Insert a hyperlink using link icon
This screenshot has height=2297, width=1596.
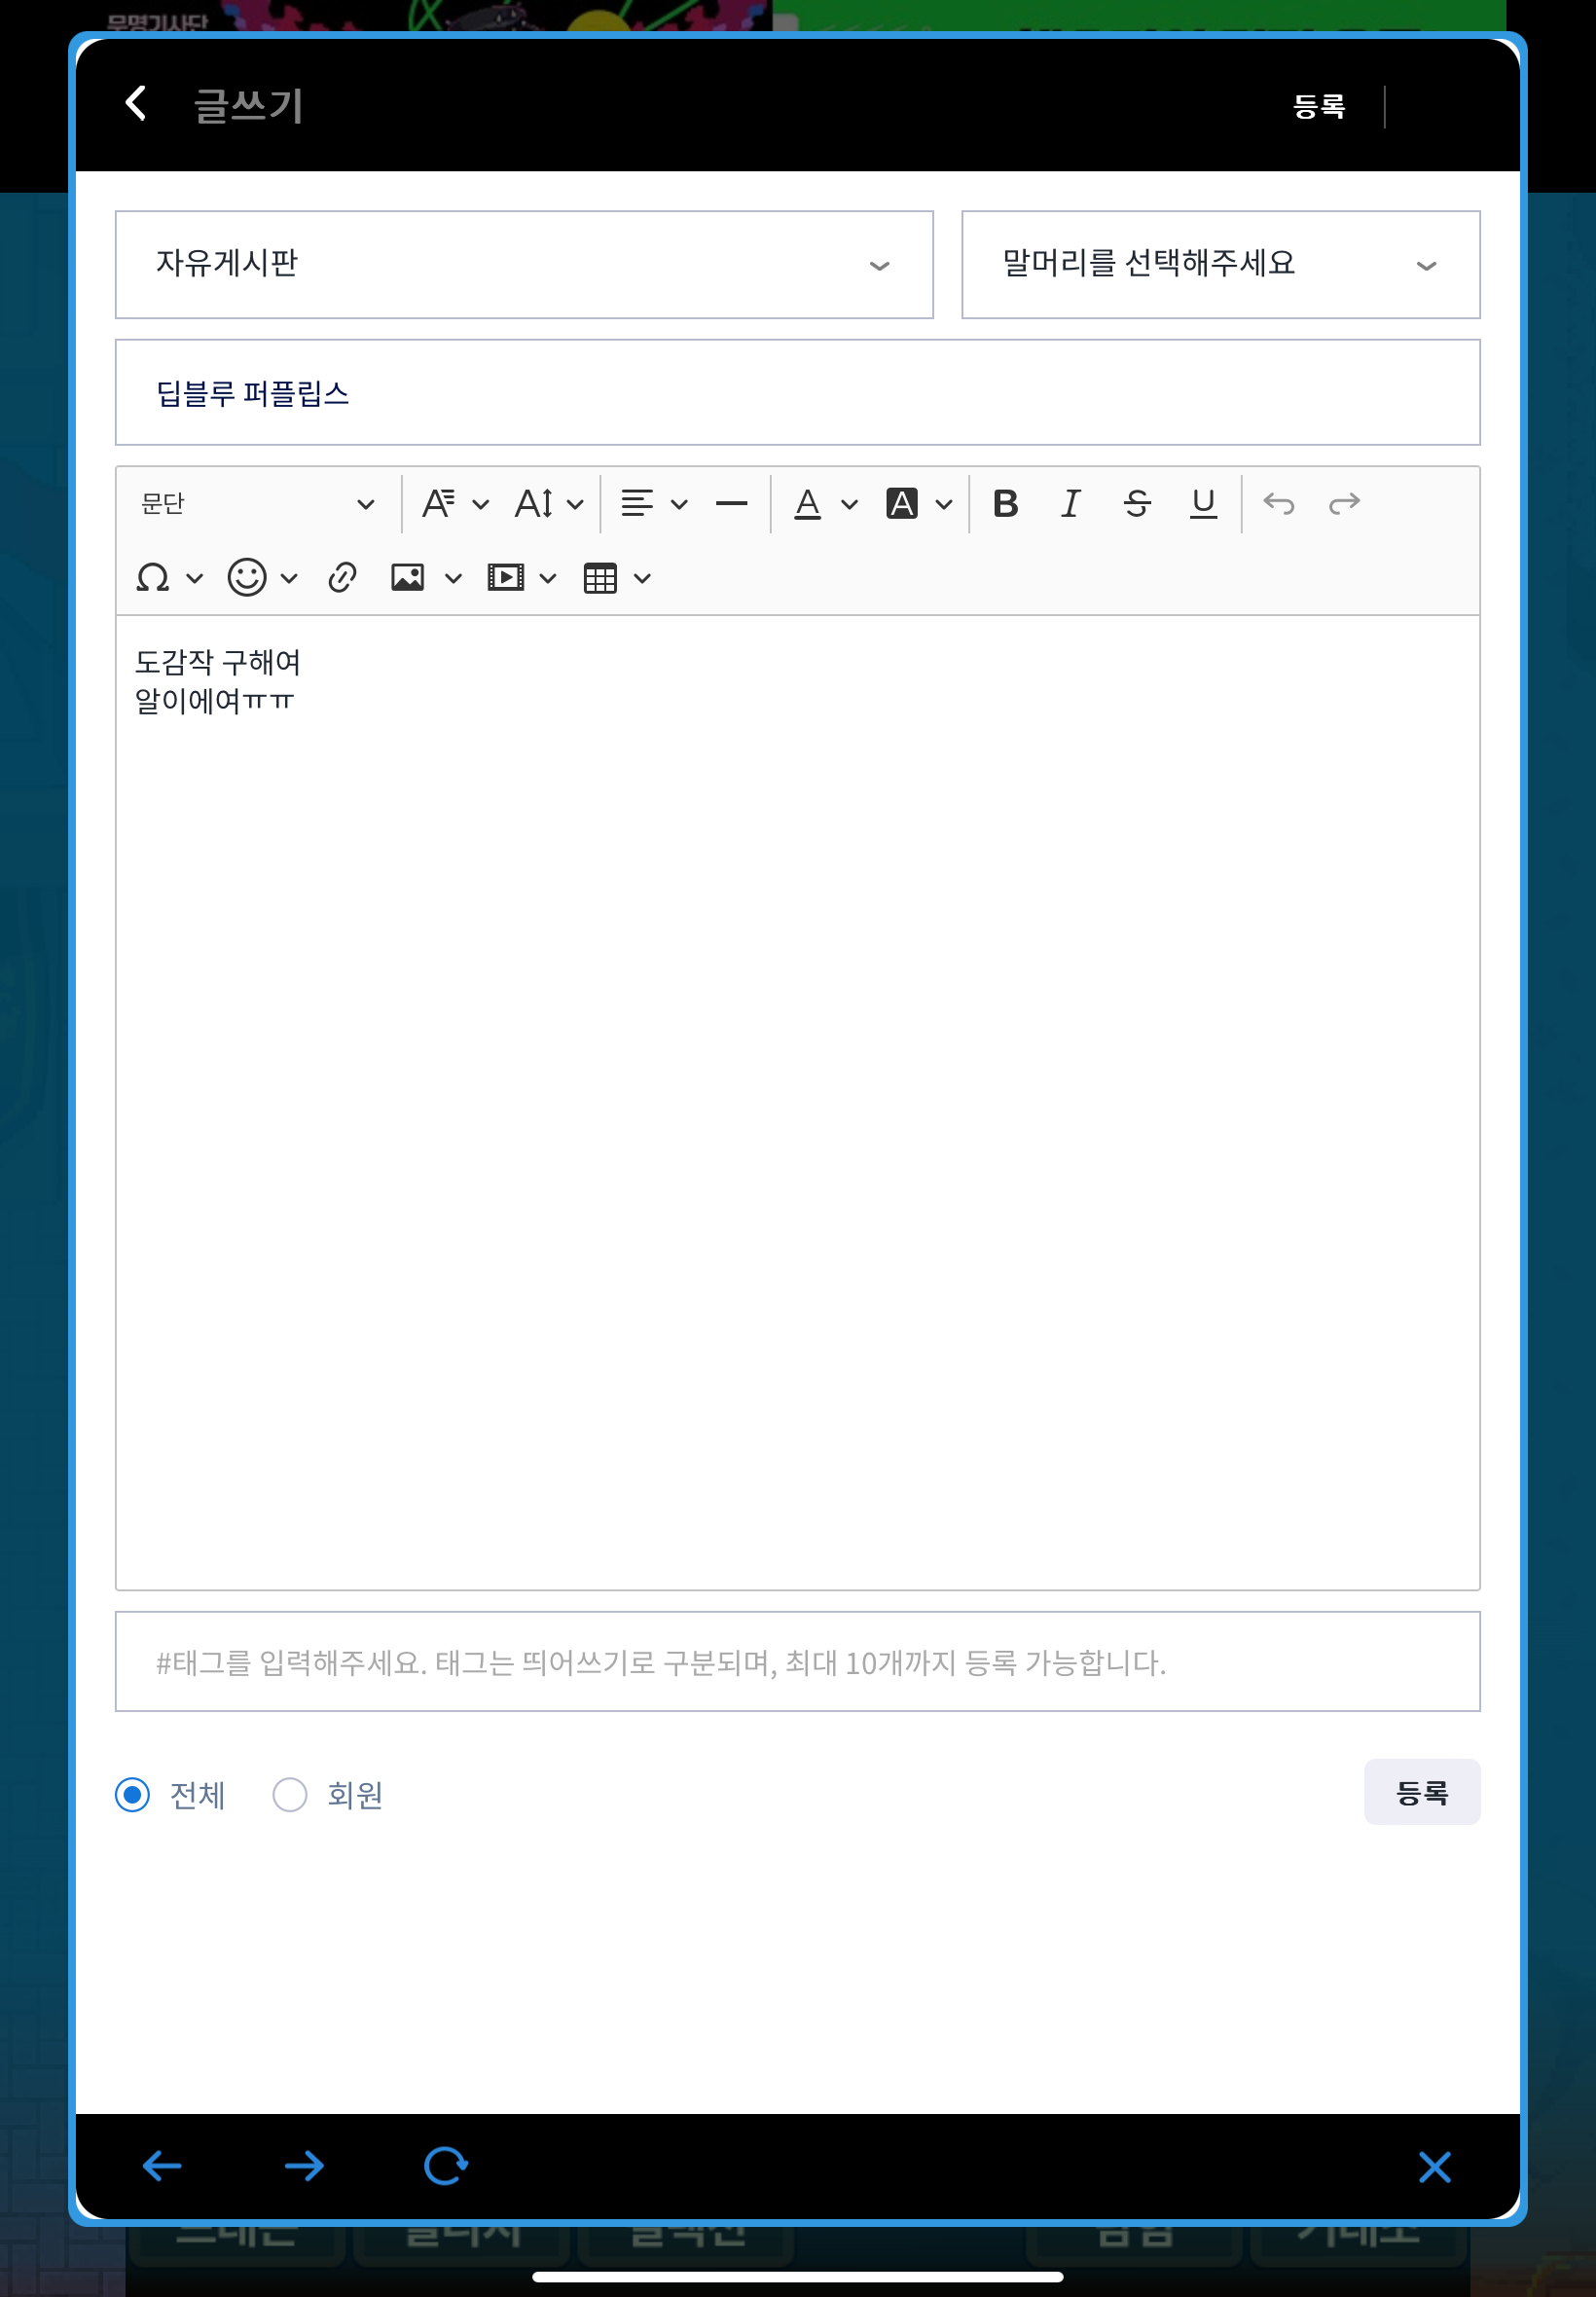pyautogui.click(x=342, y=577)
